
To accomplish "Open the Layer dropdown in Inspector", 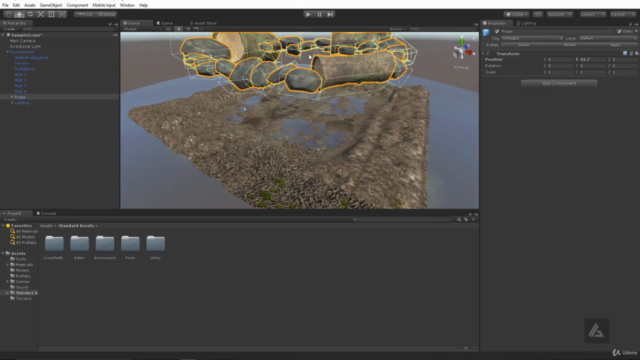I will tap(608, 38).
